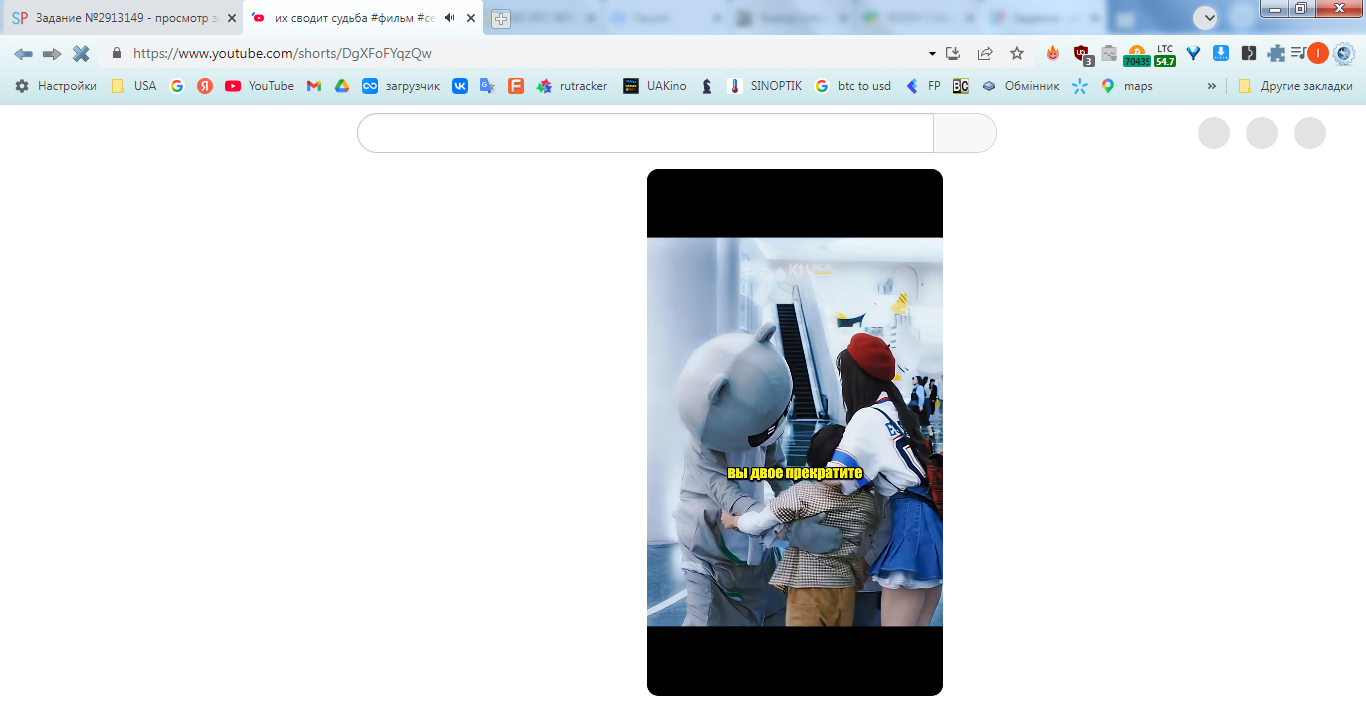
Task: Open the Настройки bookmark
Action: pyautogui.click(x=56, y=86)
